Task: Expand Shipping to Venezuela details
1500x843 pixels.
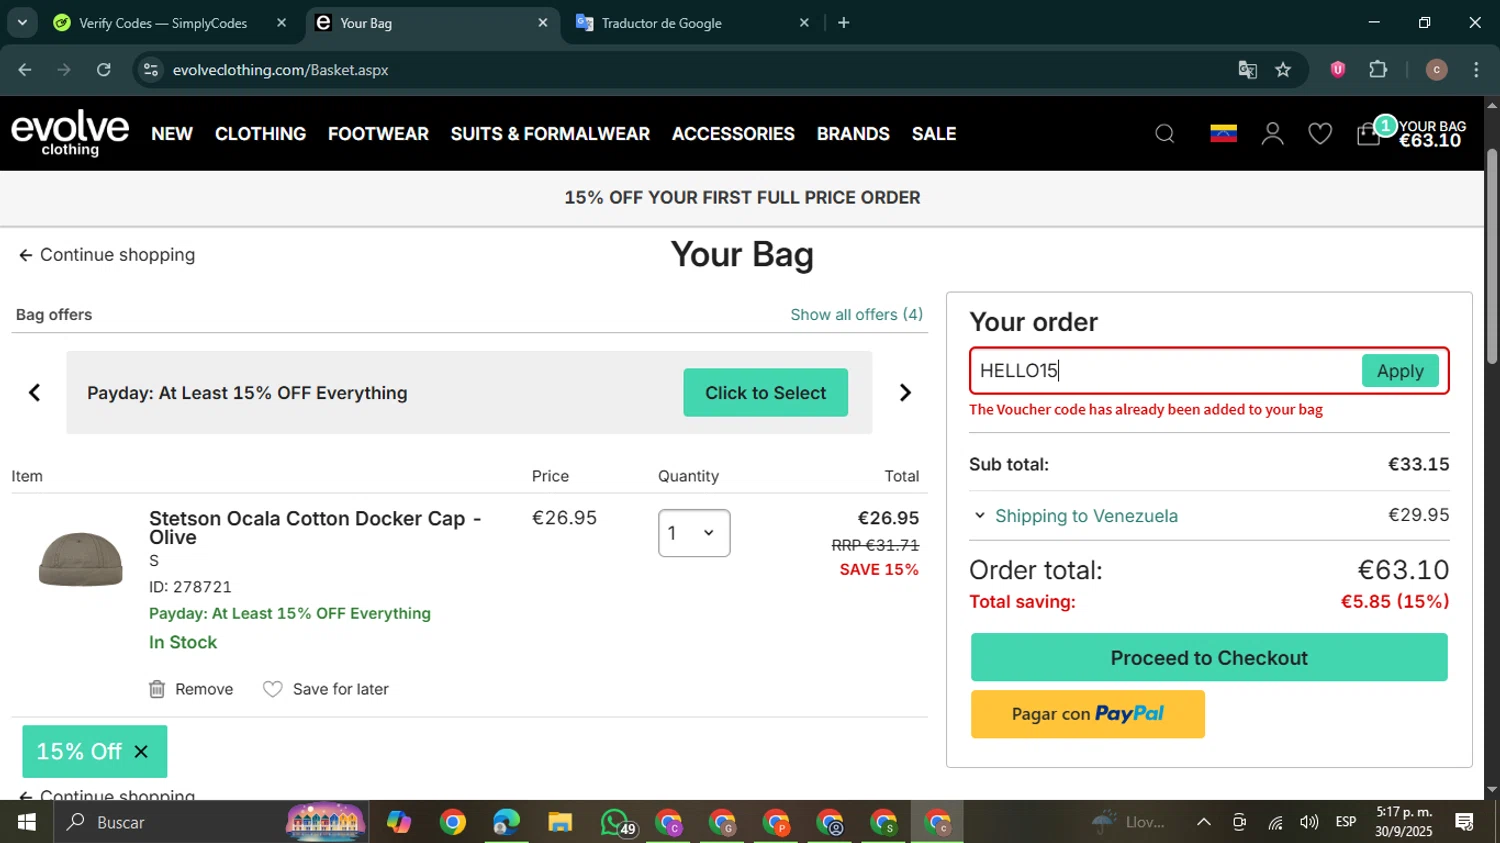Action: pos(1086,516)
